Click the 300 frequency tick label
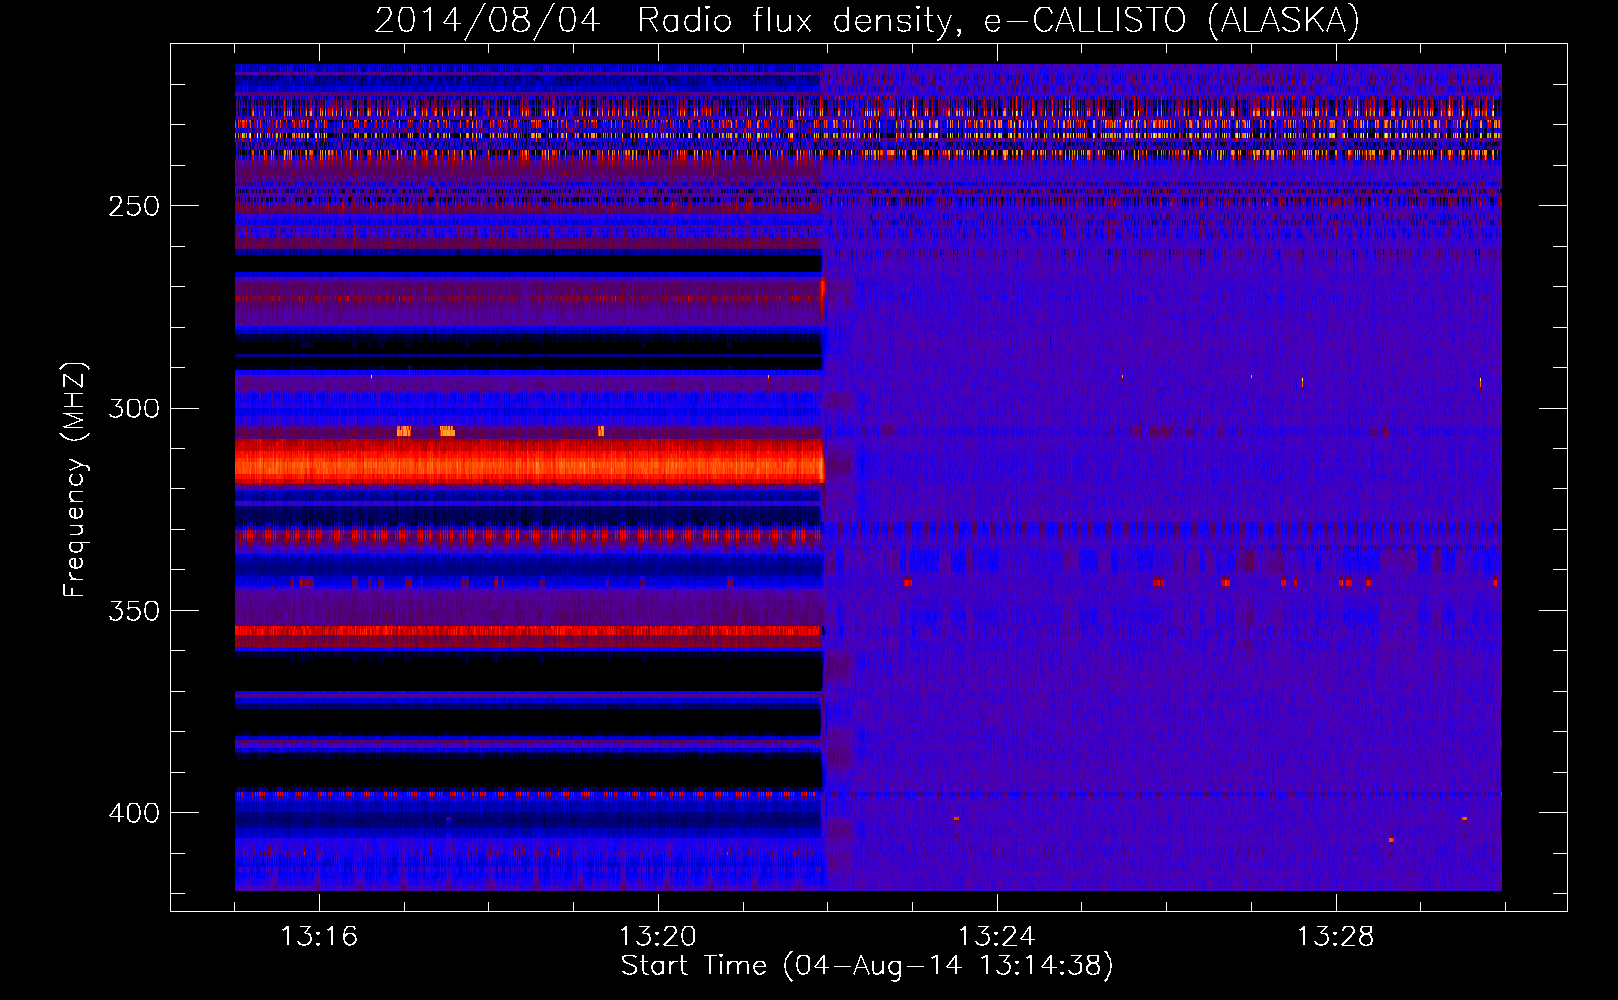1618x1000 pixels. tap(133, 408)
